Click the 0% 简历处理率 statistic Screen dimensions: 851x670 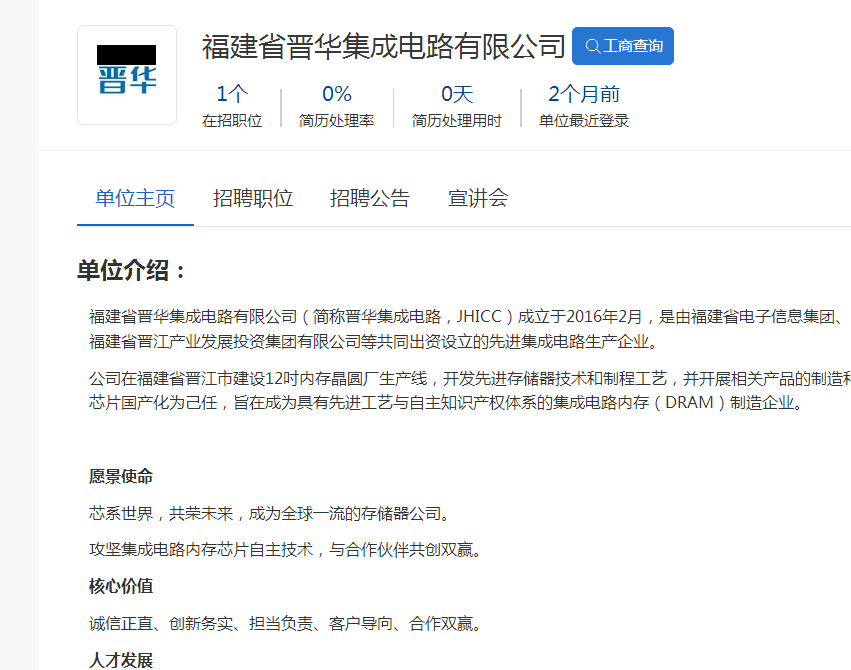(336, 106)
